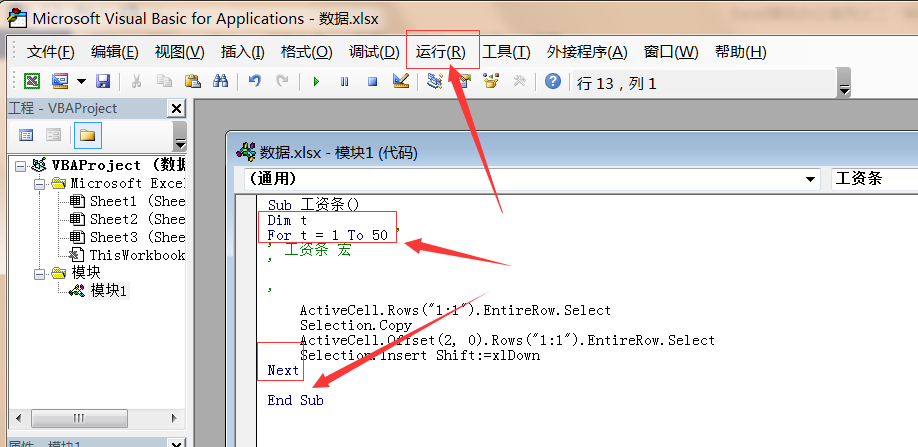The image size is (918, 447).
Task: Select 模块1 in project tree
Action: tap(109, 291)
